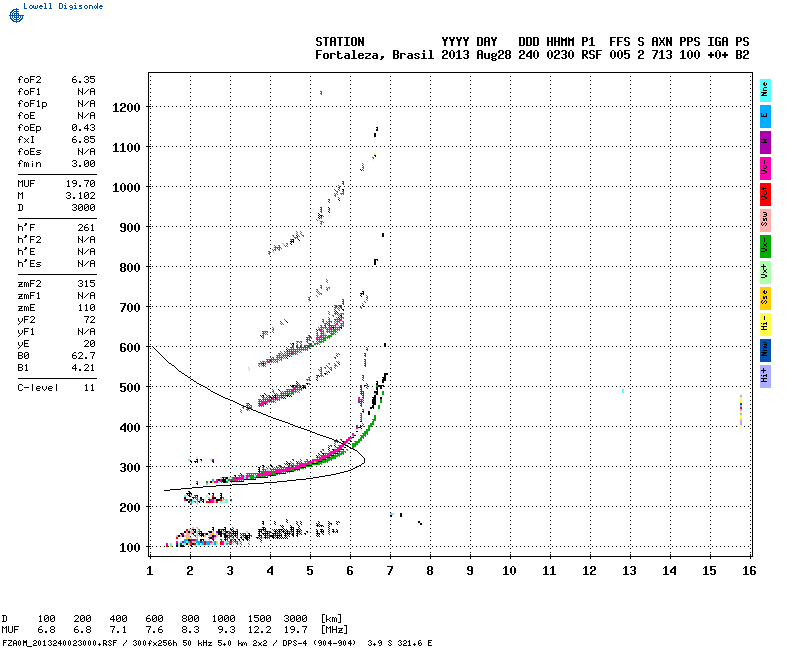Screen dimensions: 800x650
Task: Click the P1 value RSF
Action: (x=591, y=55)
